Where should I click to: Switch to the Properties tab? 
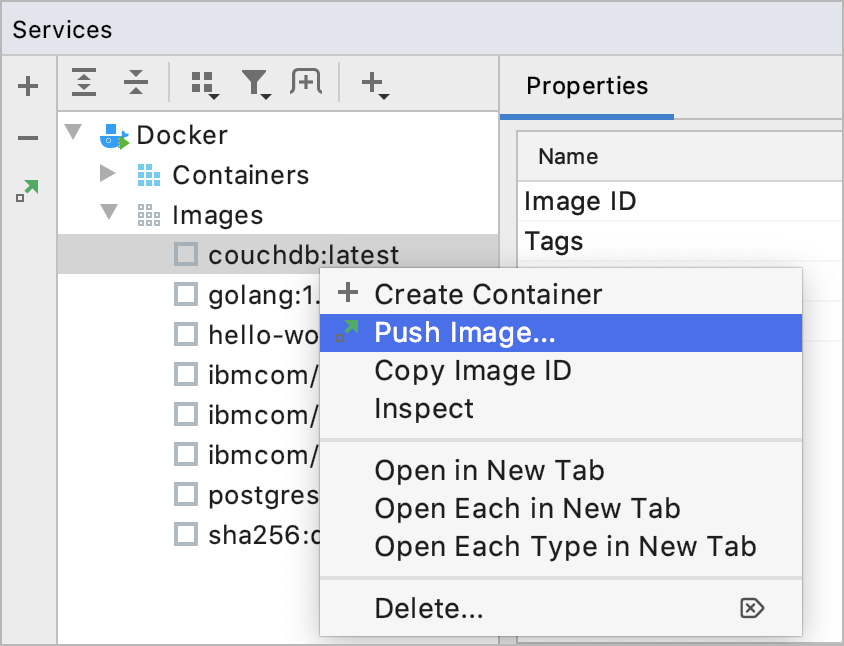[587, 87]
